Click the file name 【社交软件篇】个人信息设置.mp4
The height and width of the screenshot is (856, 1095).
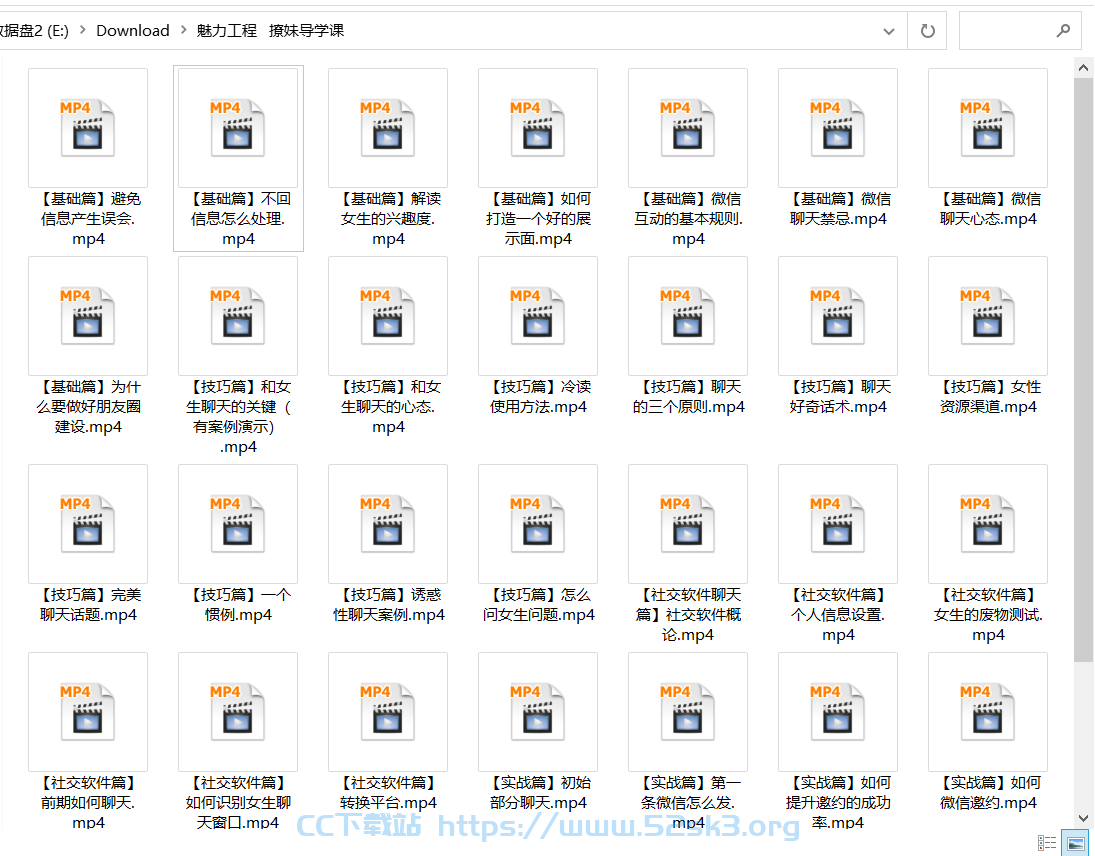coord(838,614)
